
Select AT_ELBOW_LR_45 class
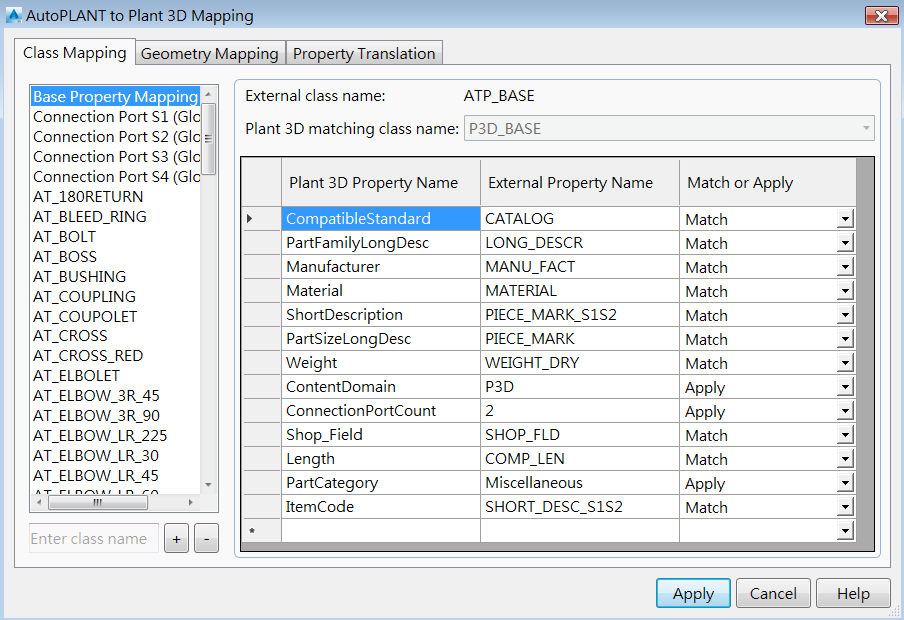(x=115, y=475)
